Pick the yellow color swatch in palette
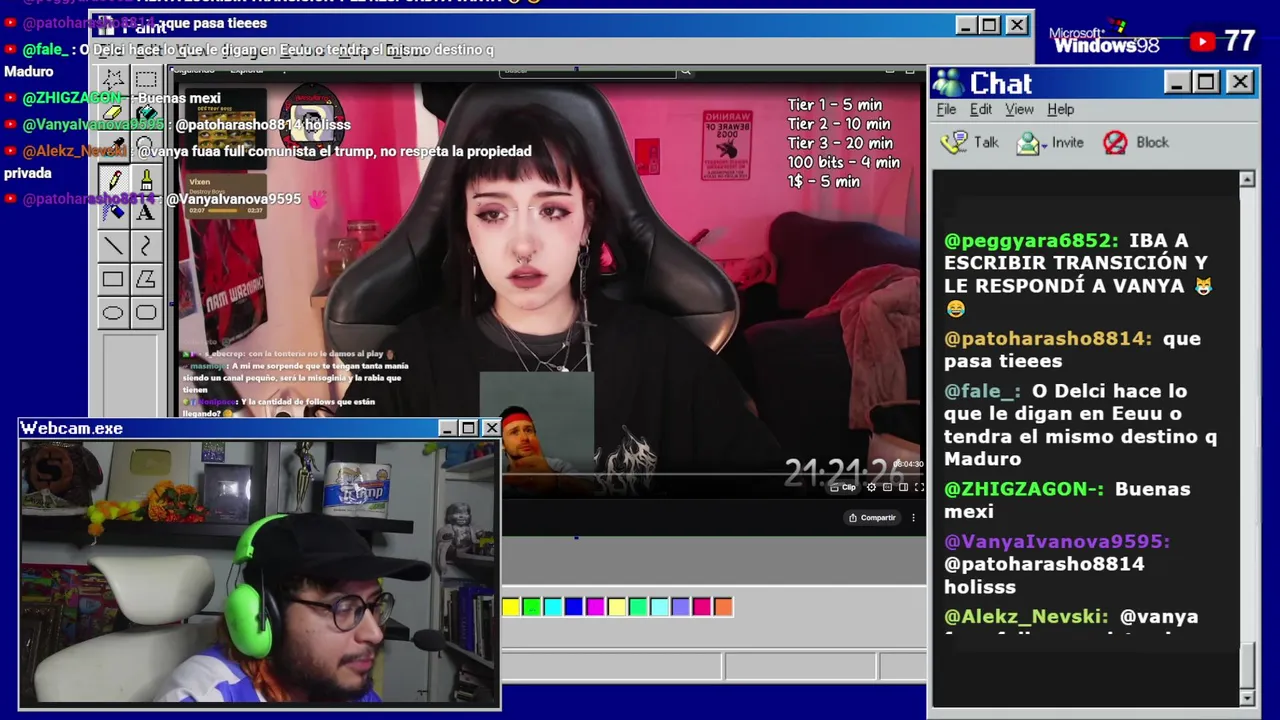 coord(511,606)
